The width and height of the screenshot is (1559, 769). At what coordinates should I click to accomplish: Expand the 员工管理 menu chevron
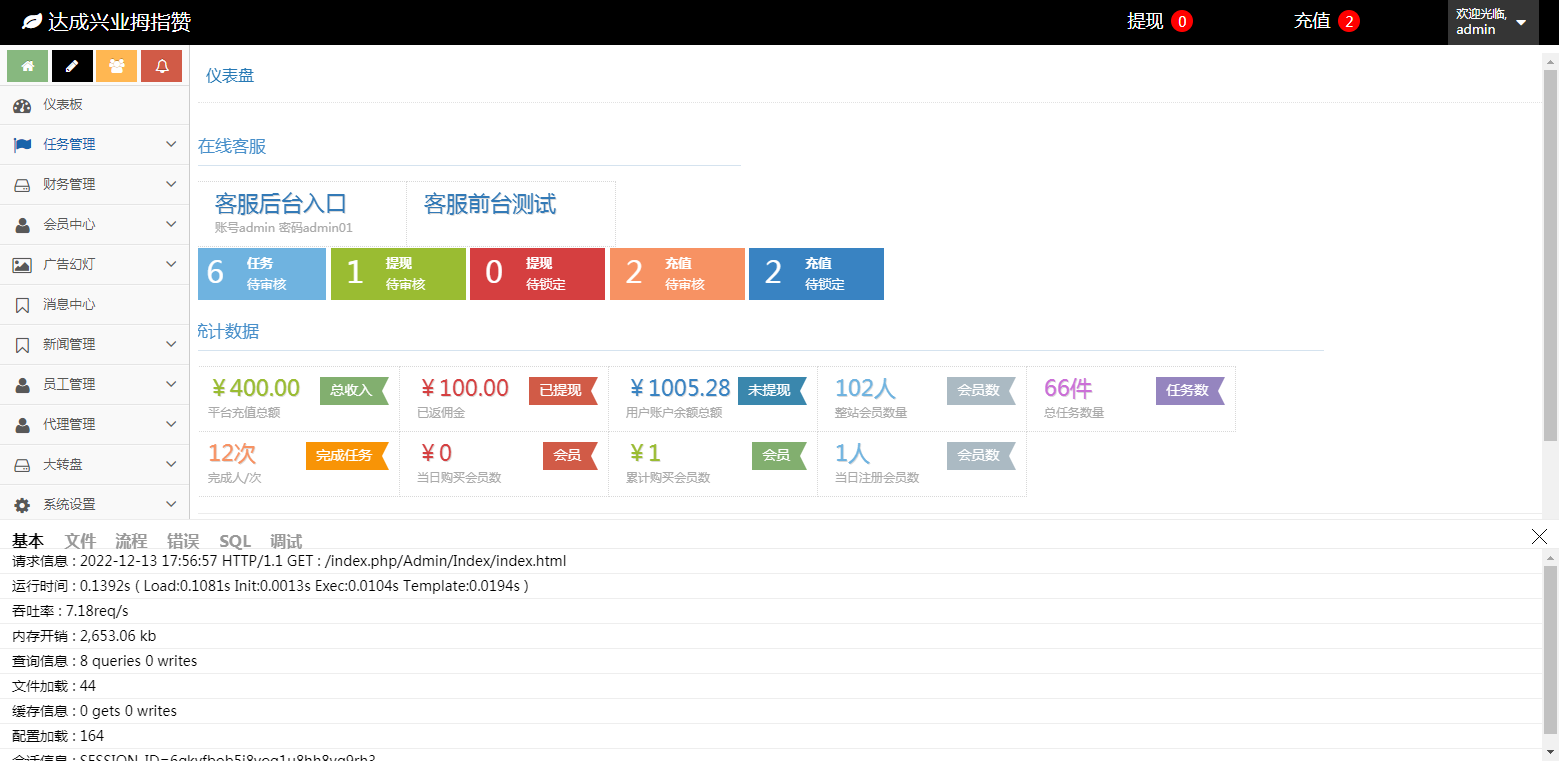(171, 384)
